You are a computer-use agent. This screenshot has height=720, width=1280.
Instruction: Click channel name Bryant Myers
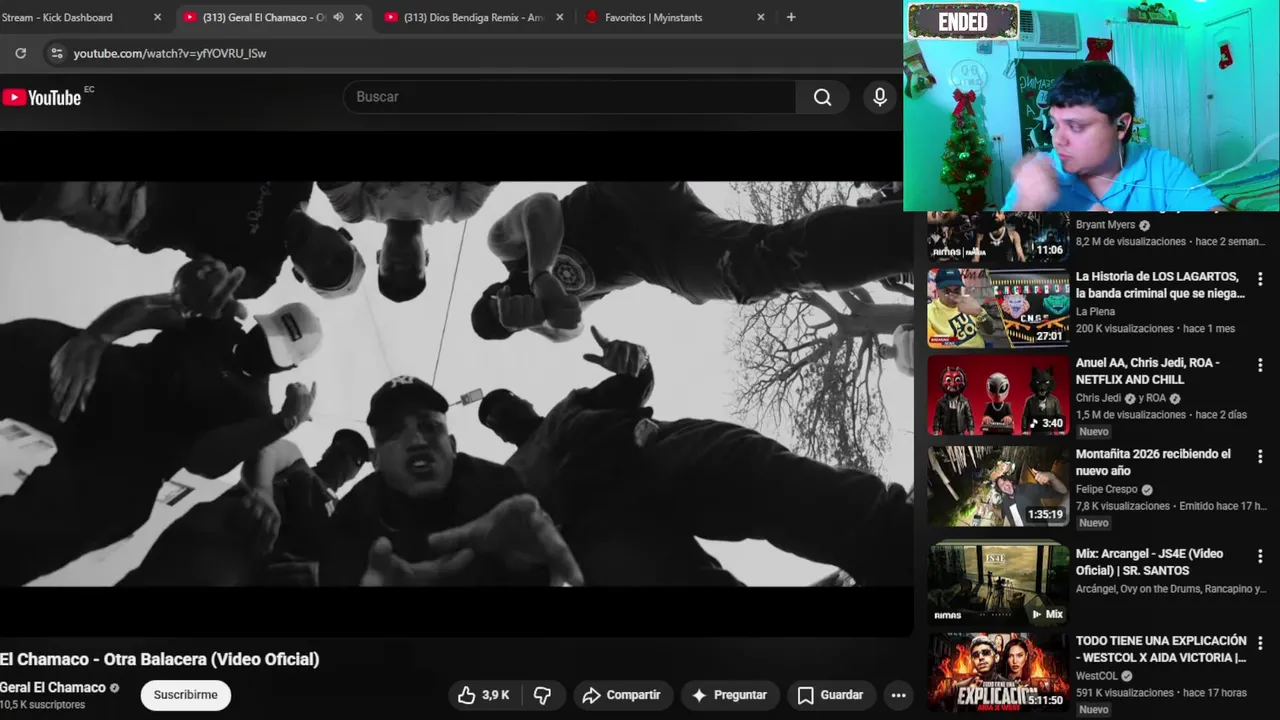click(1106, 225)
